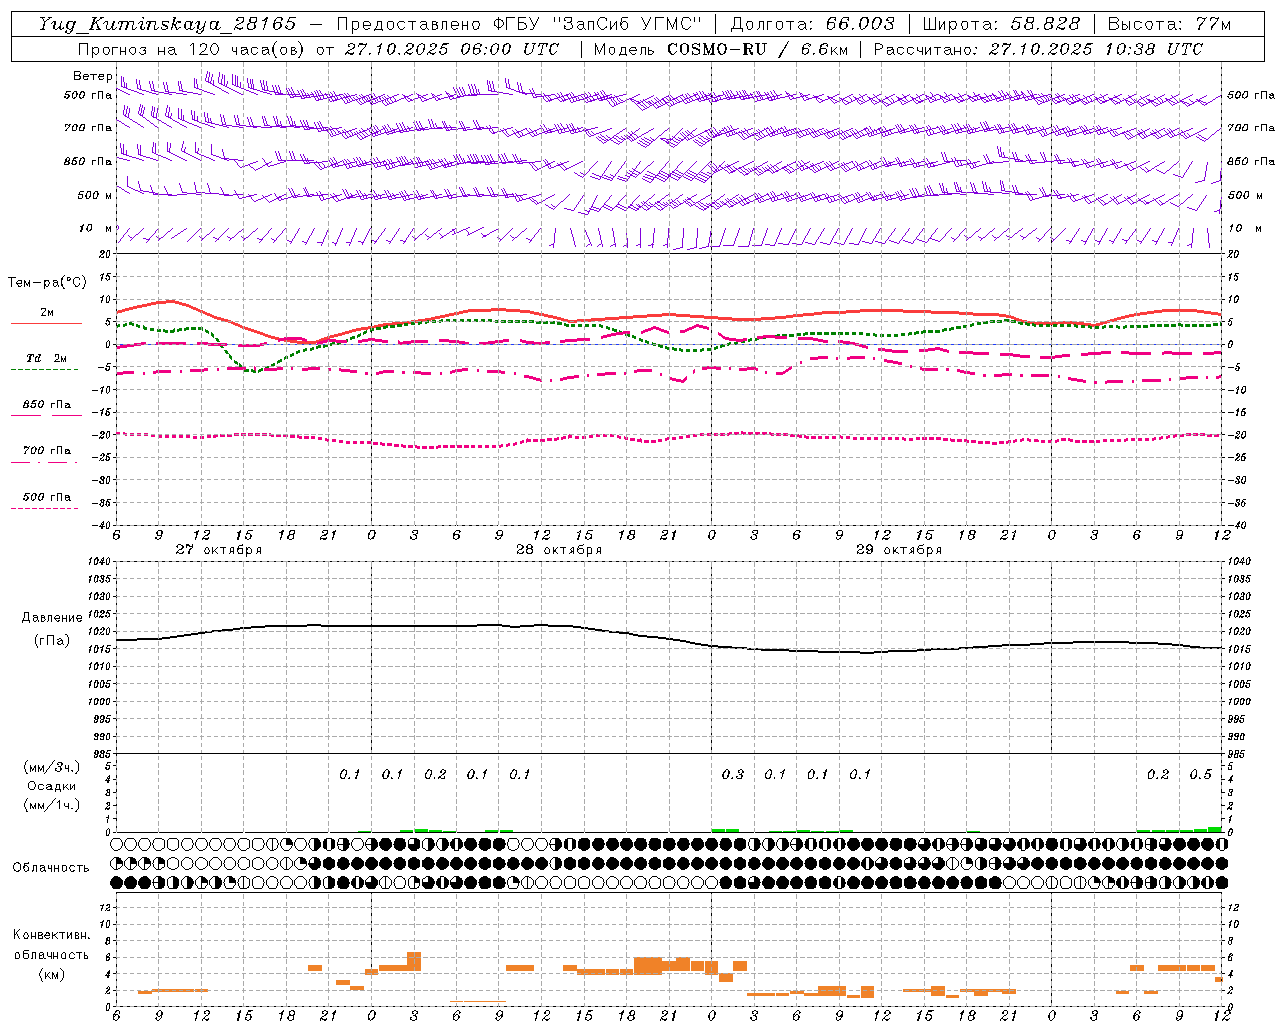Click the 29 октября date label
The image size is (1280, 1024).
[x=899, y=550]
